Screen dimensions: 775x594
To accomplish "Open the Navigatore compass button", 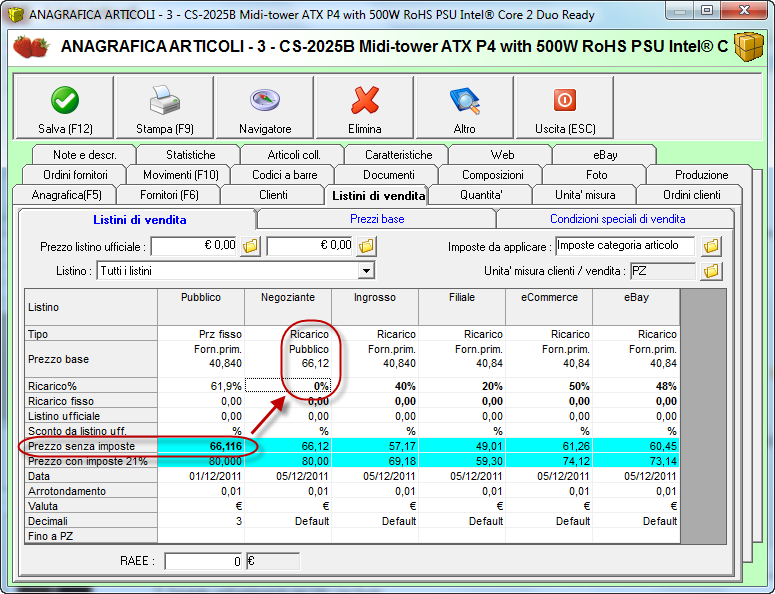I will (x=265, y=108).
